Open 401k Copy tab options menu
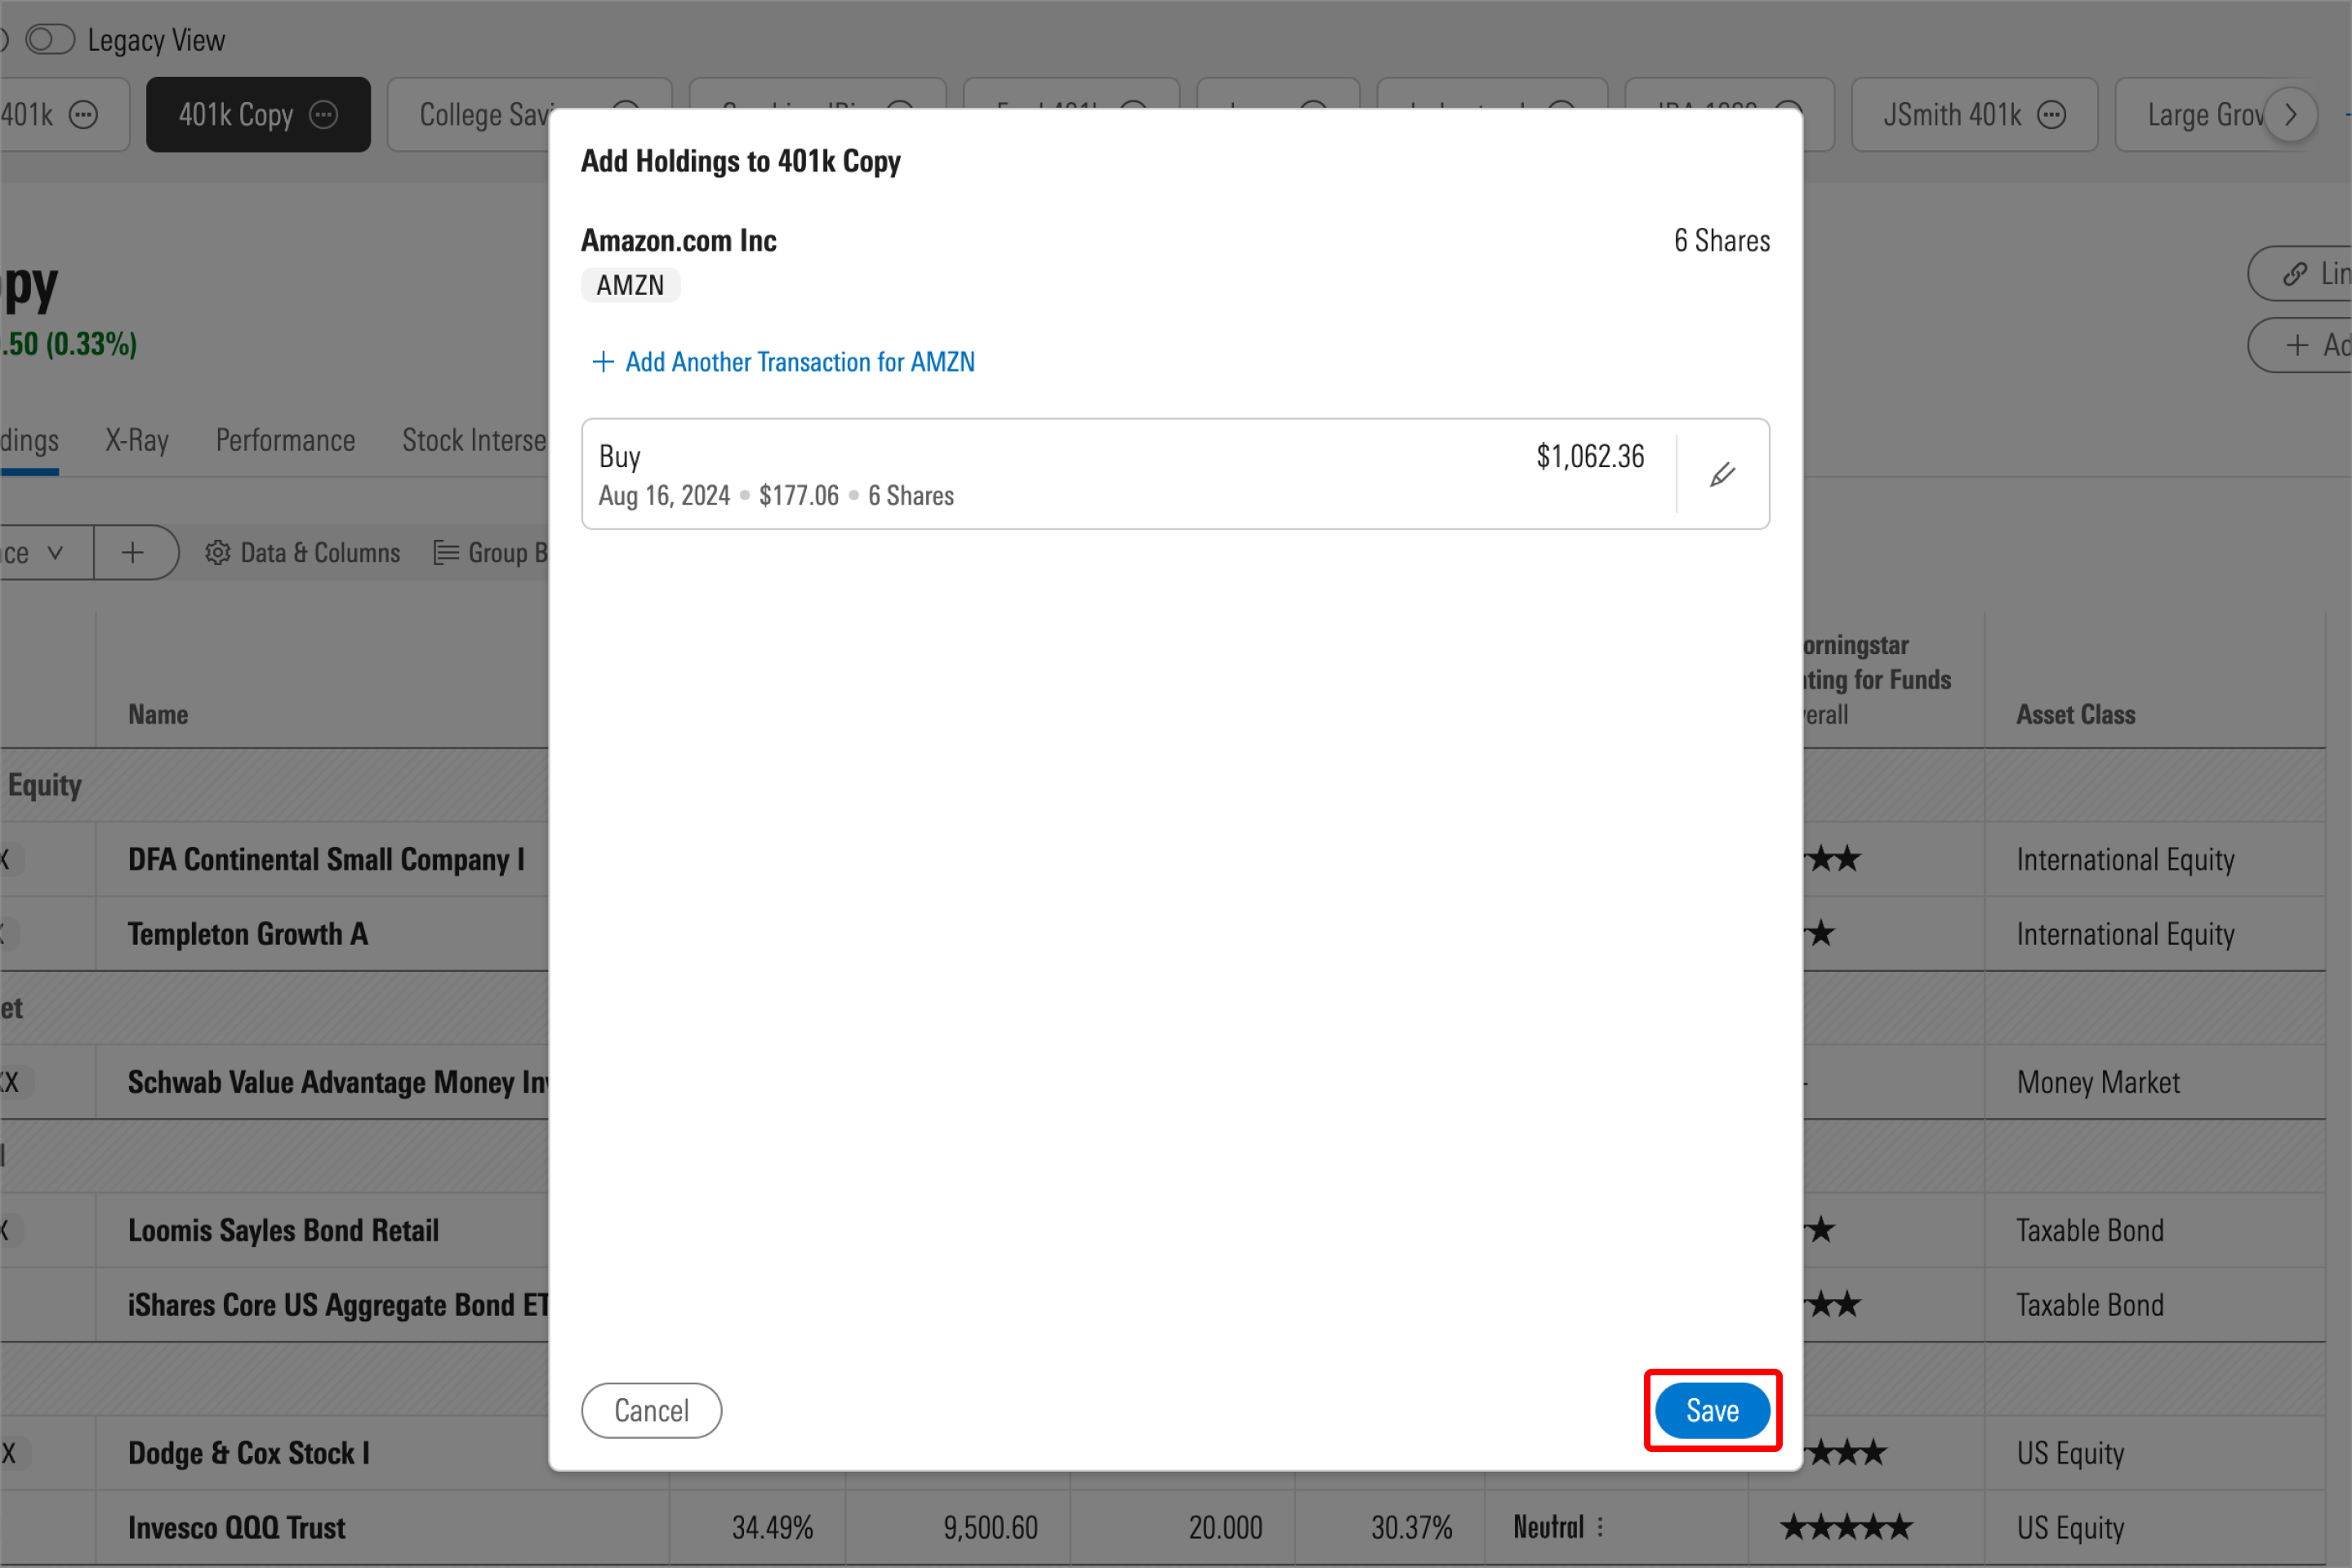 pyautogui.click(x=324, y=115)
